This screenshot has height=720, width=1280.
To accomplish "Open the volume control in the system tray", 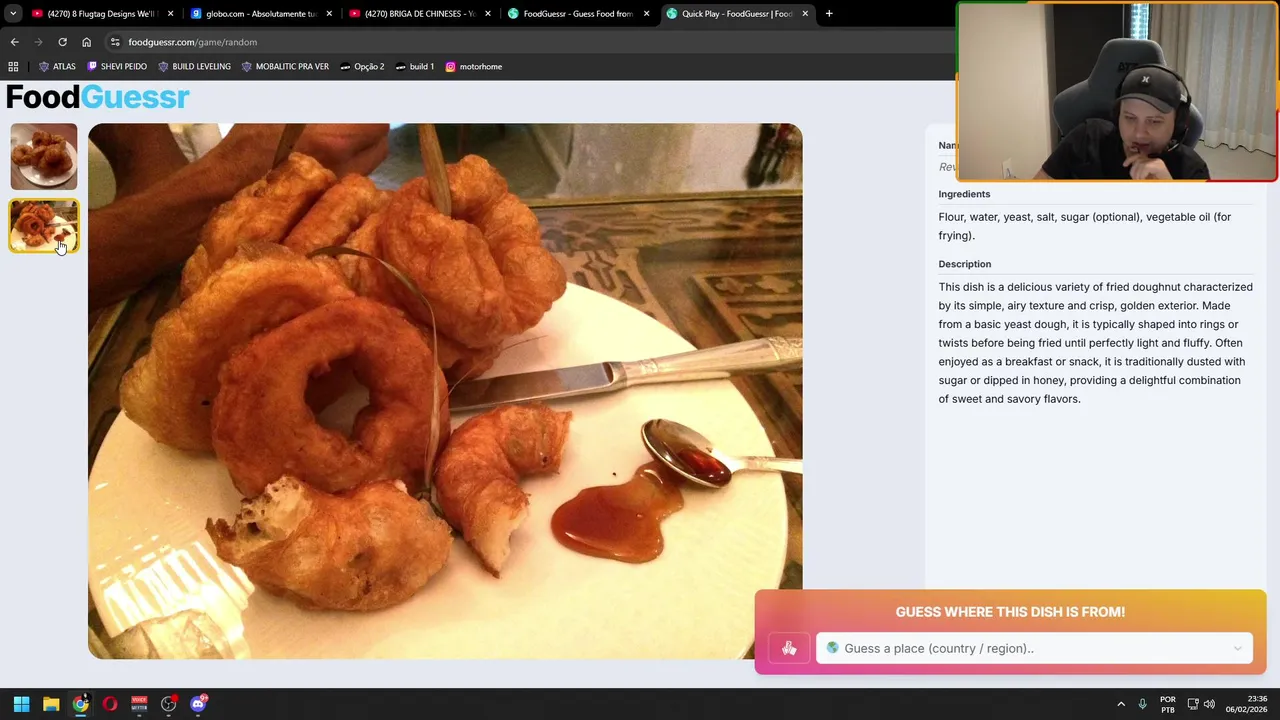I will pyautogui.click(x=1209, y=704).
